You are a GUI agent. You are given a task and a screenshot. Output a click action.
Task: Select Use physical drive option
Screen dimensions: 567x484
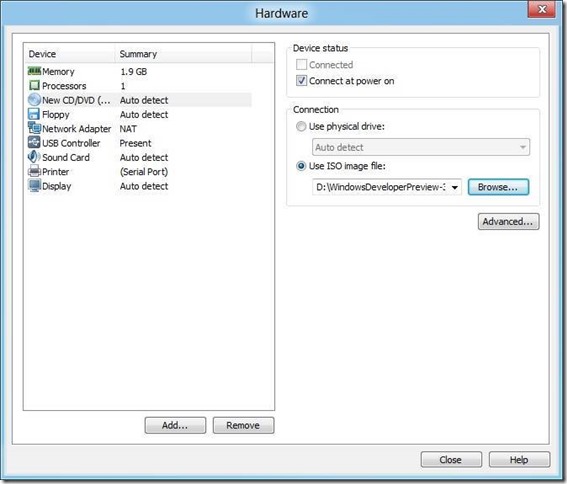click(x=301, y=127)
